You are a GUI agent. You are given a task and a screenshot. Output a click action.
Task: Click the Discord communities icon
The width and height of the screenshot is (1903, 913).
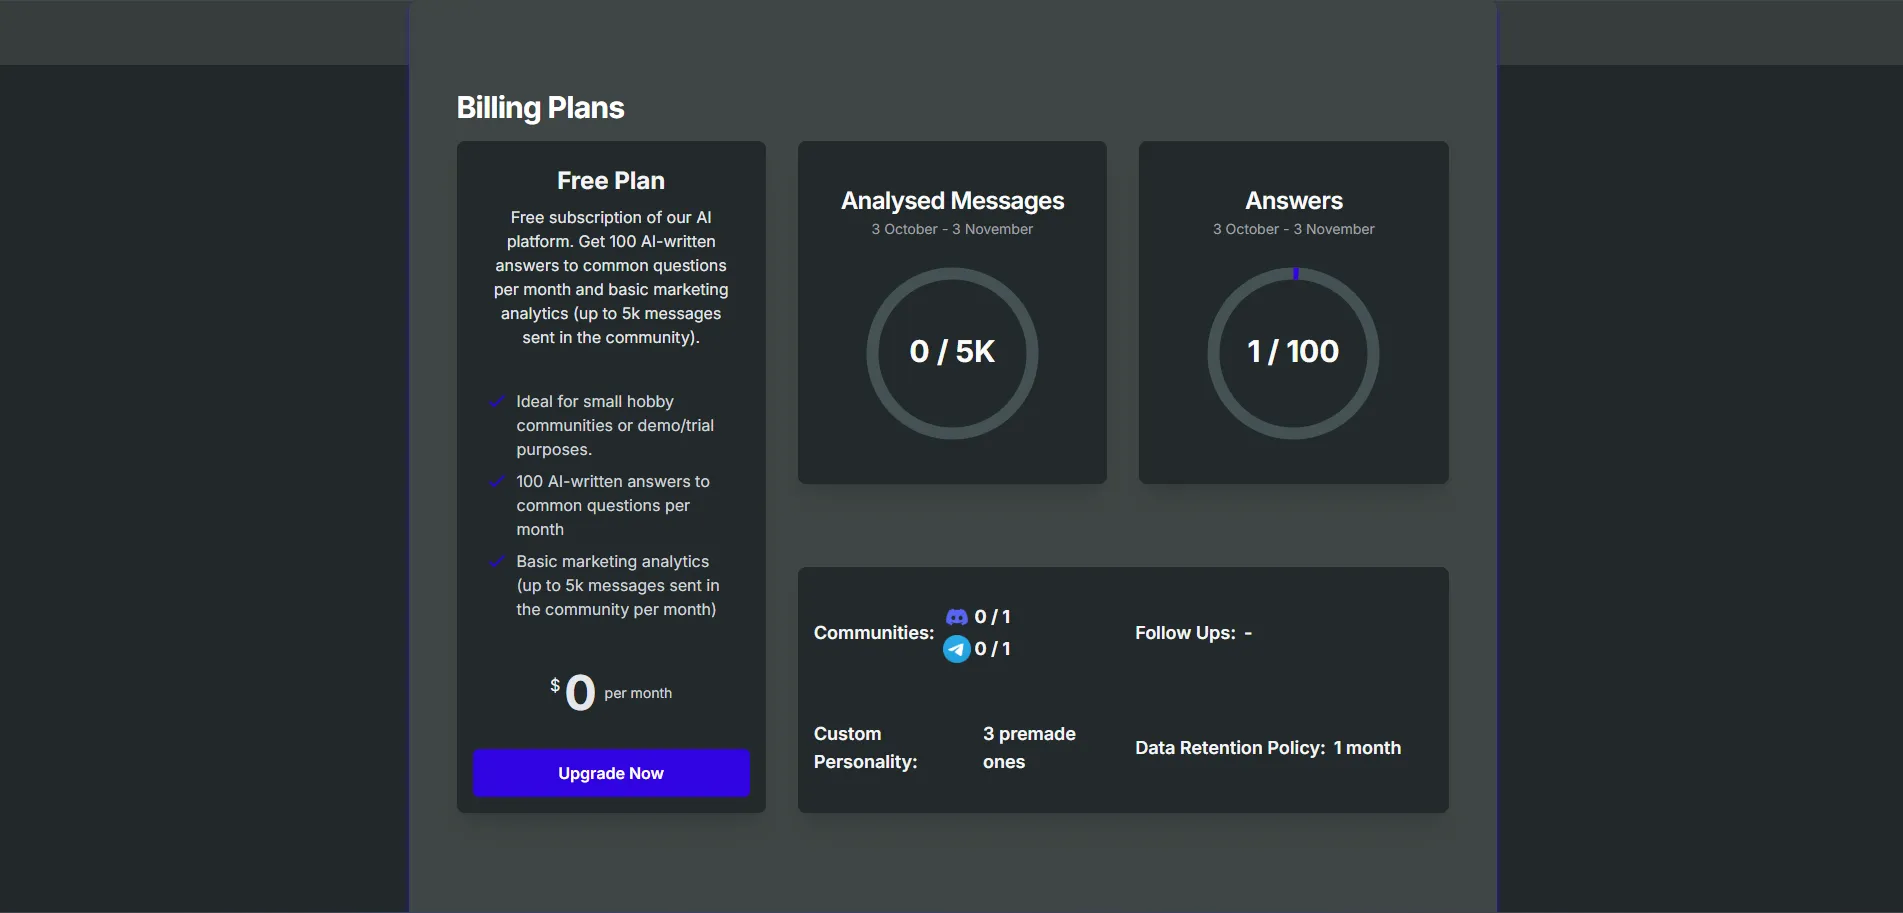(957, 617)
